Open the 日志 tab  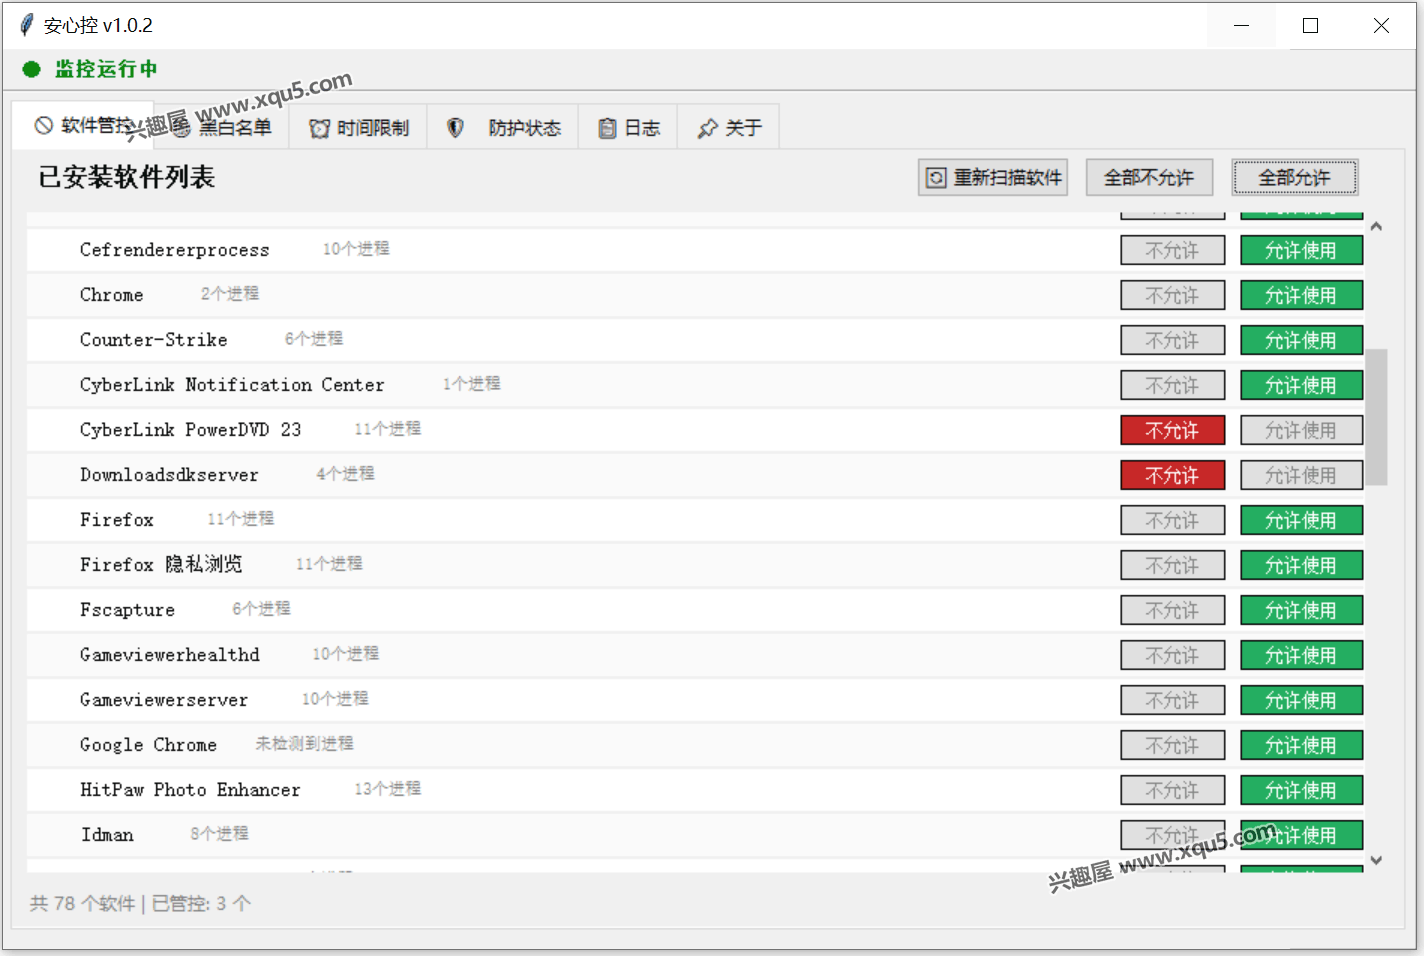tap(628, 128)
